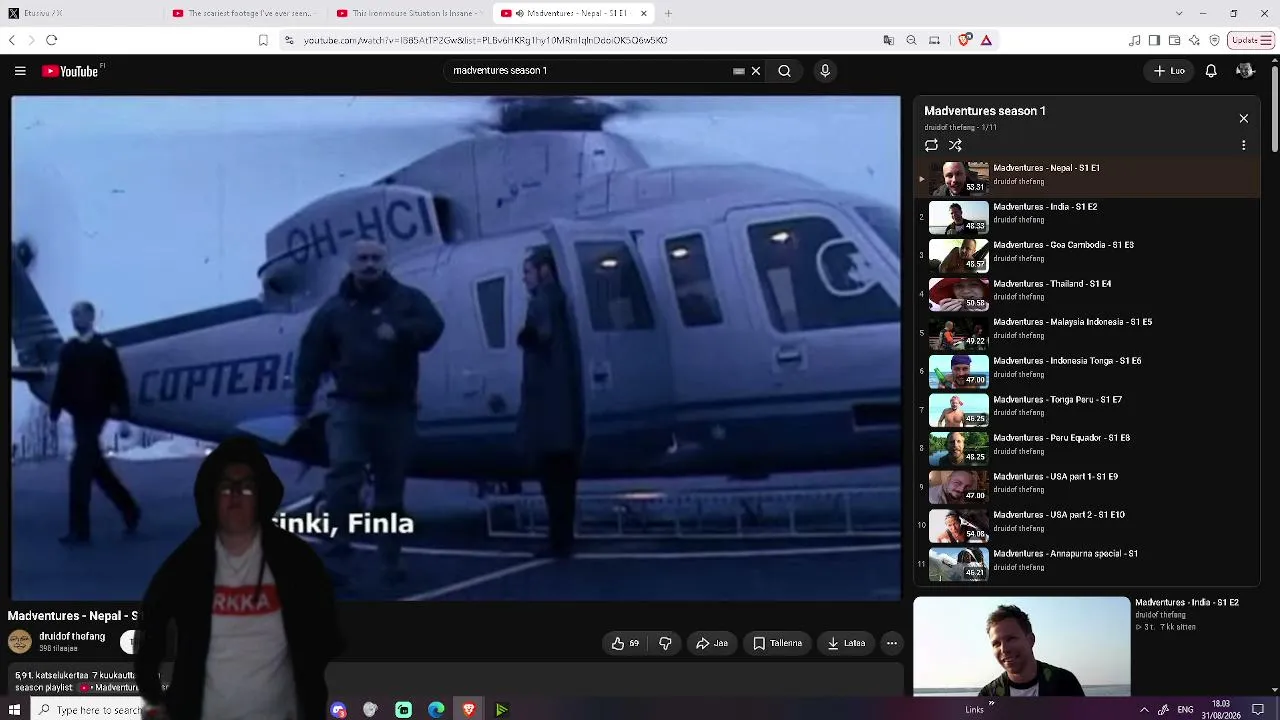
Task: Start voice search with the microphone
Action: coord(825,71)
